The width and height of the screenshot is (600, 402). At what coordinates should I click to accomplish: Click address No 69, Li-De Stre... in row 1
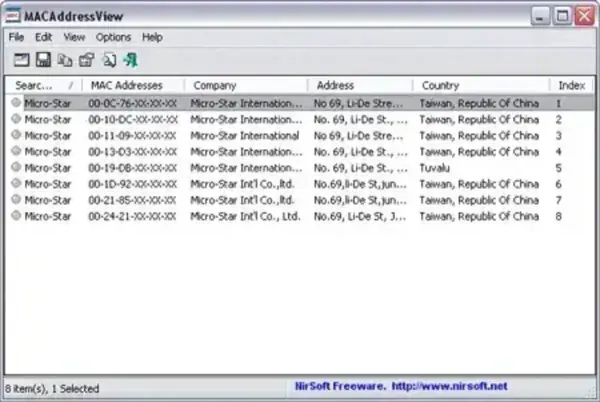[x=359, y=103]
